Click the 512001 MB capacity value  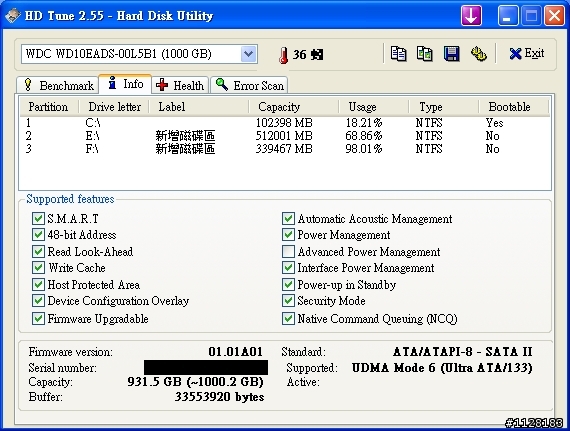[284, 136]
